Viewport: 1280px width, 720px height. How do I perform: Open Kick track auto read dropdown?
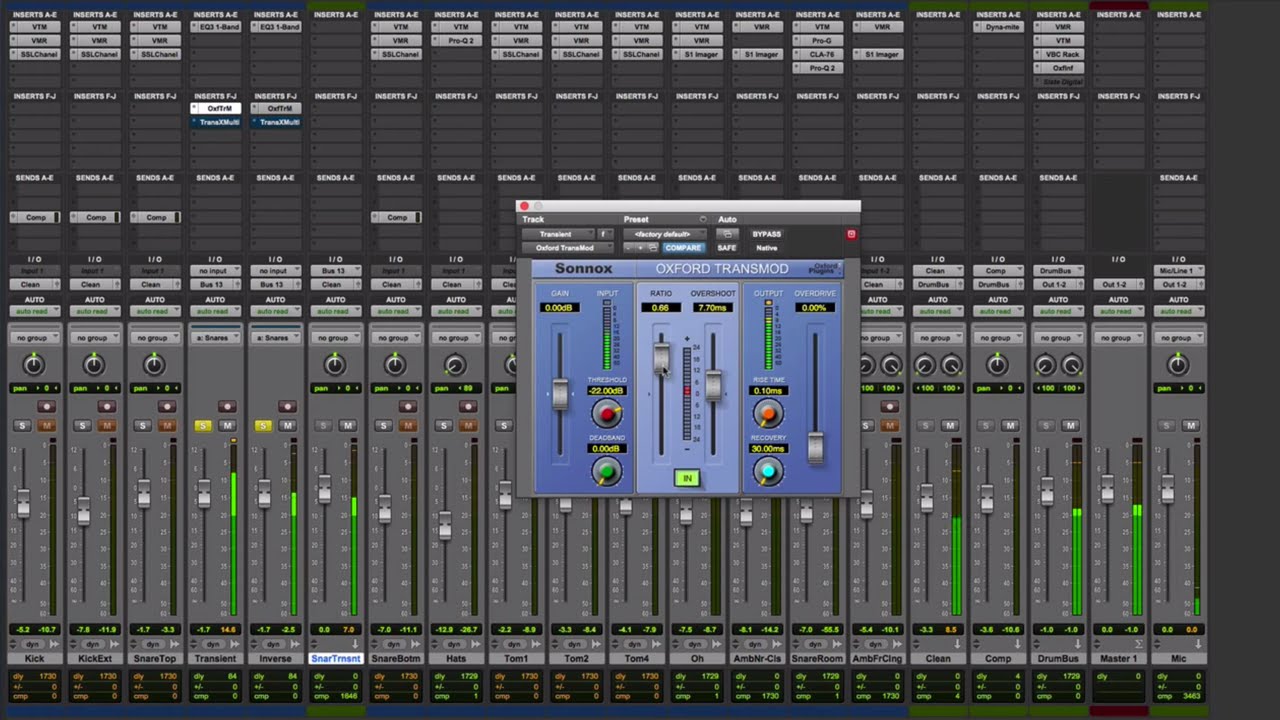click(x=34, y=312)
